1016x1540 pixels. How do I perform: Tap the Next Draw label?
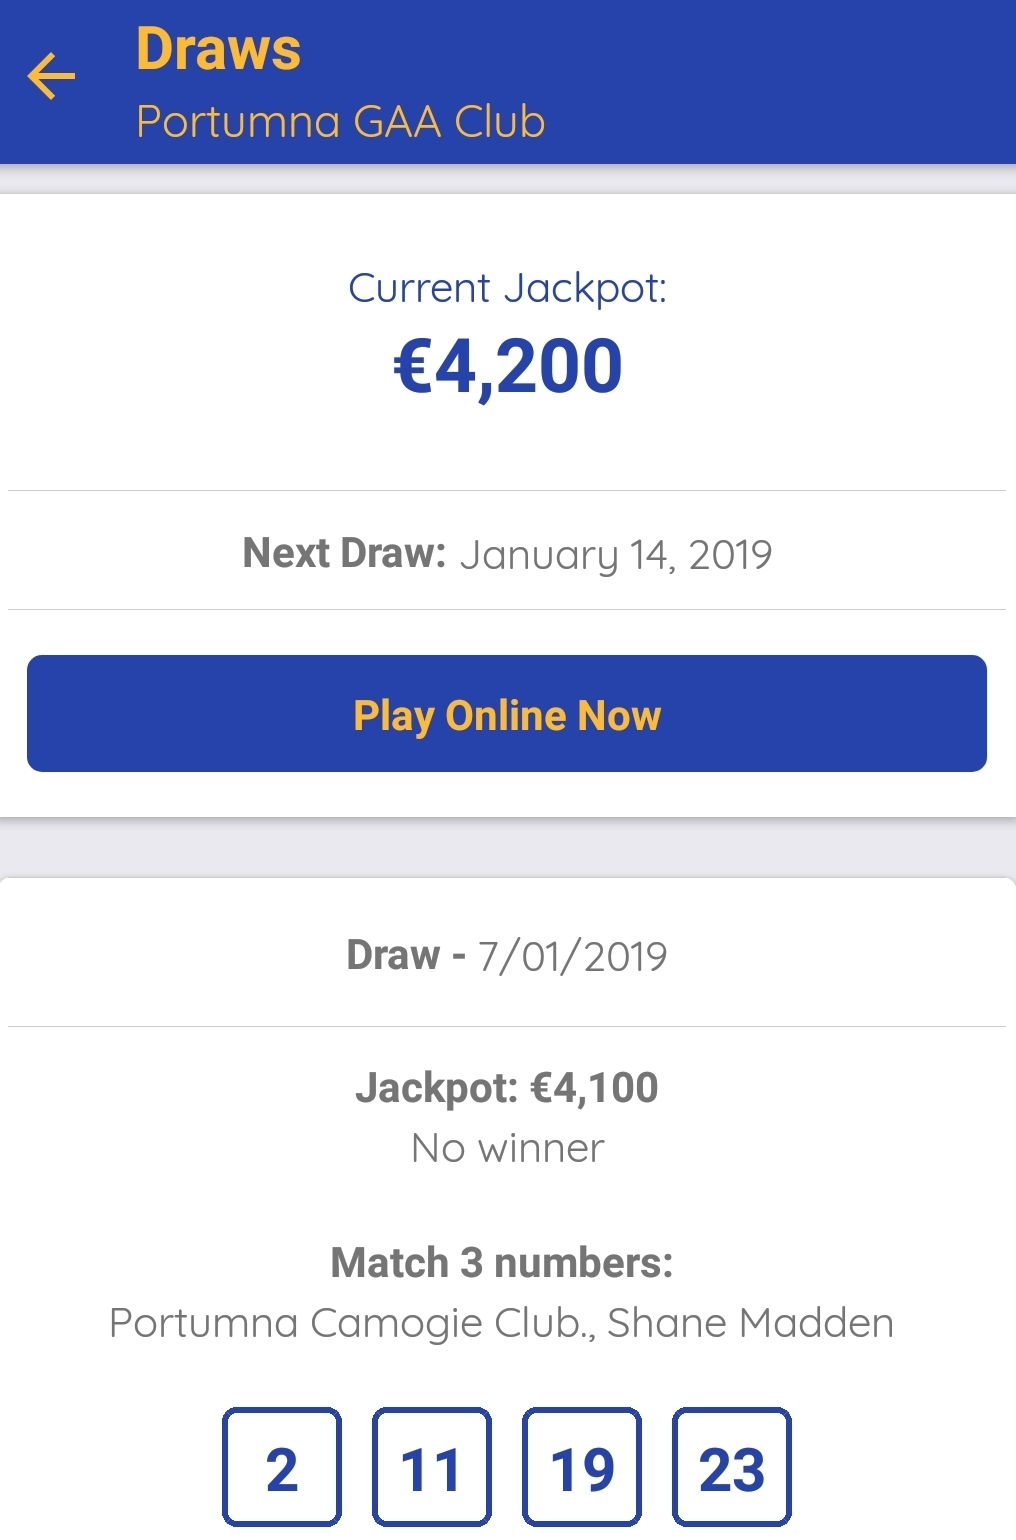(x=344, y=553)
